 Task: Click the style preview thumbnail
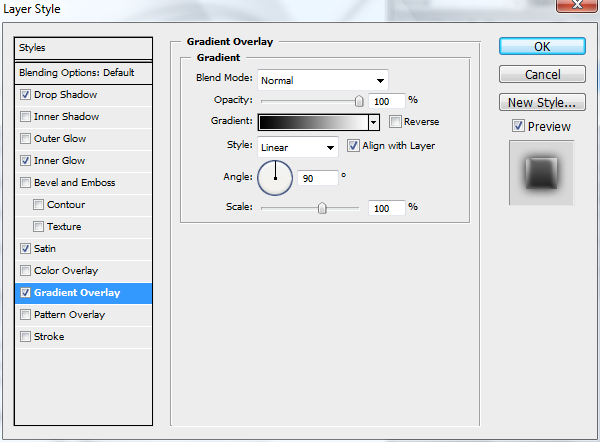click(x=541, y=173)
